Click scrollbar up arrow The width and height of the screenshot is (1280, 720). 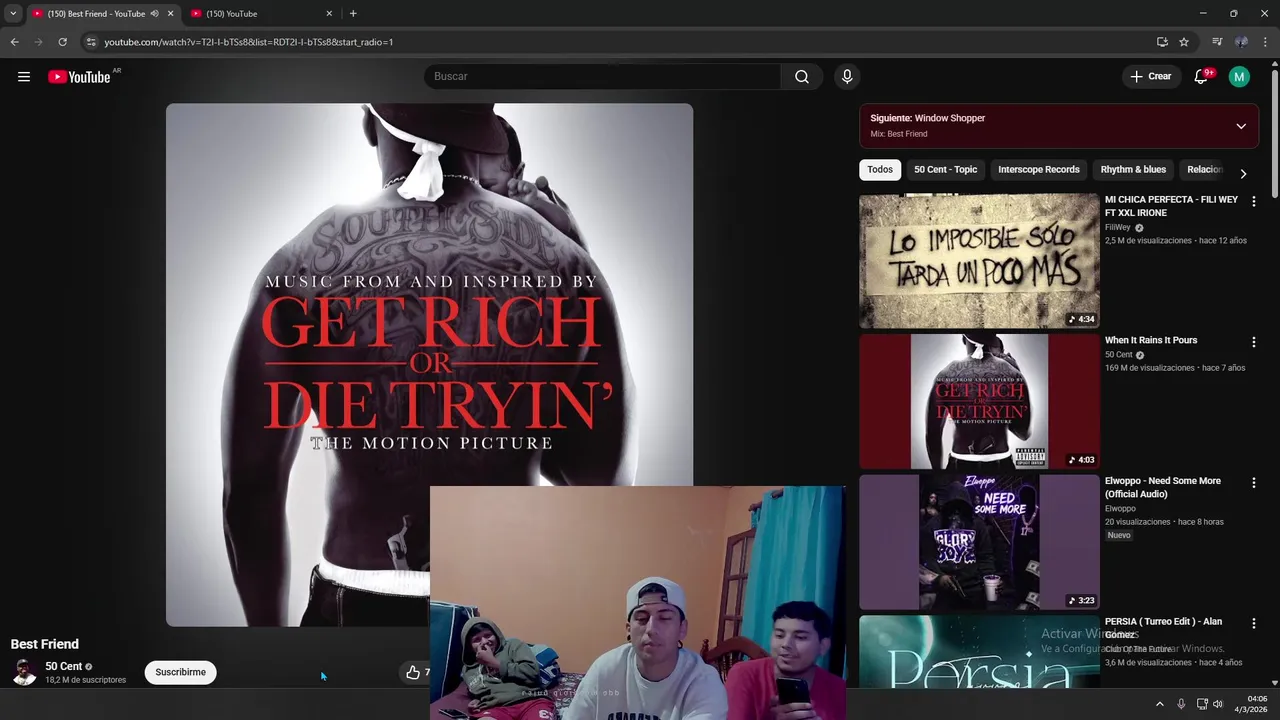click(x=1274, y=62)
